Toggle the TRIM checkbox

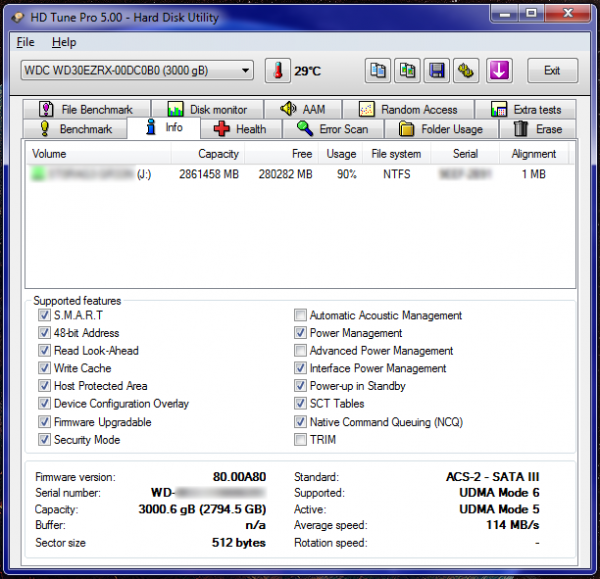300,440
